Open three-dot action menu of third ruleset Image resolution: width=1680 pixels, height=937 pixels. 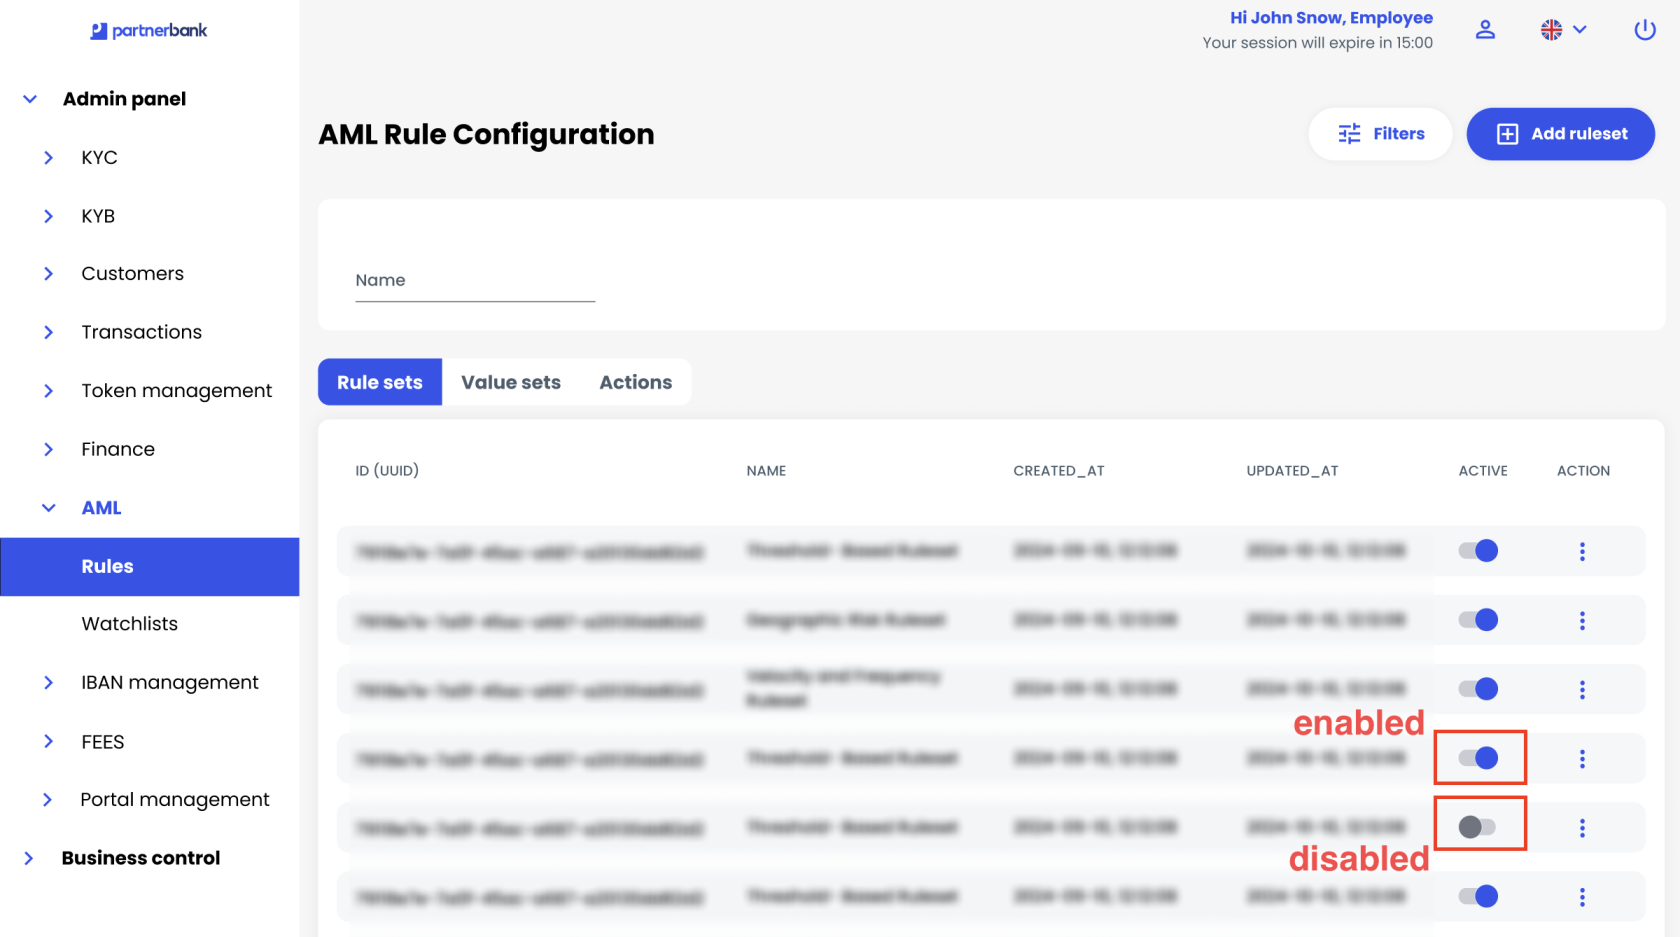1582,690
